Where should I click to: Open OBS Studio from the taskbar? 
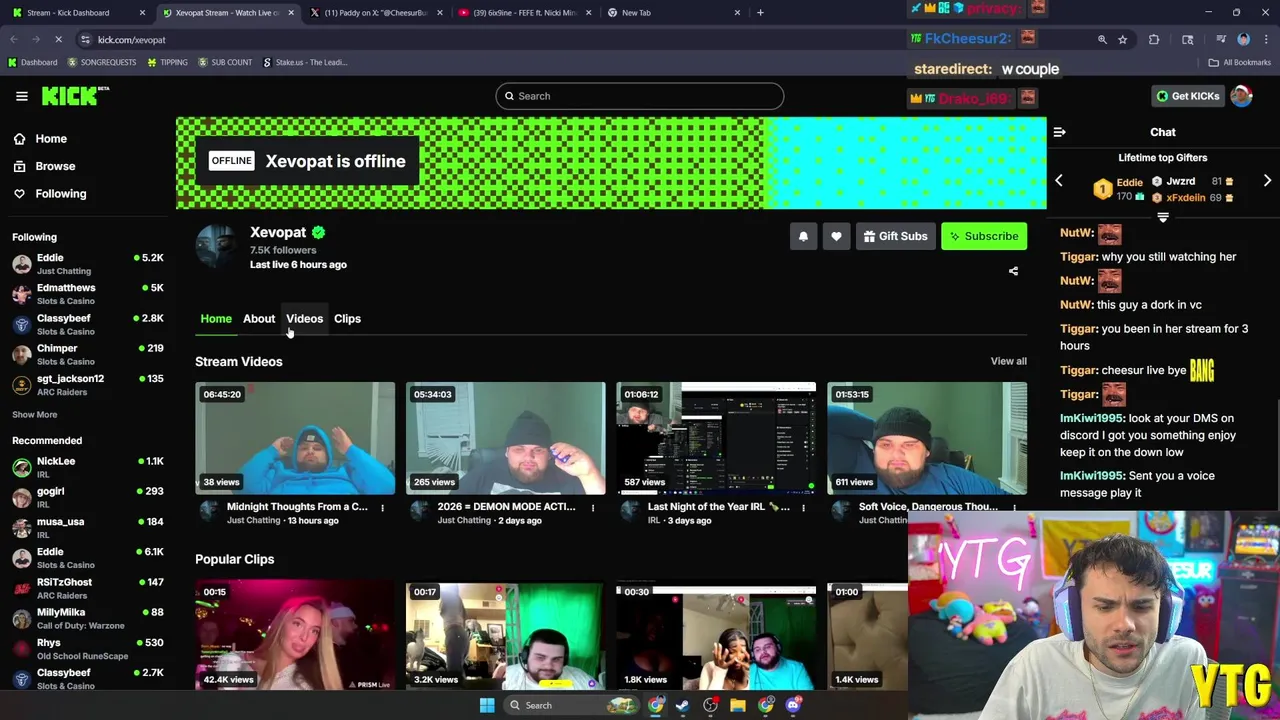(x=710, y=705)
